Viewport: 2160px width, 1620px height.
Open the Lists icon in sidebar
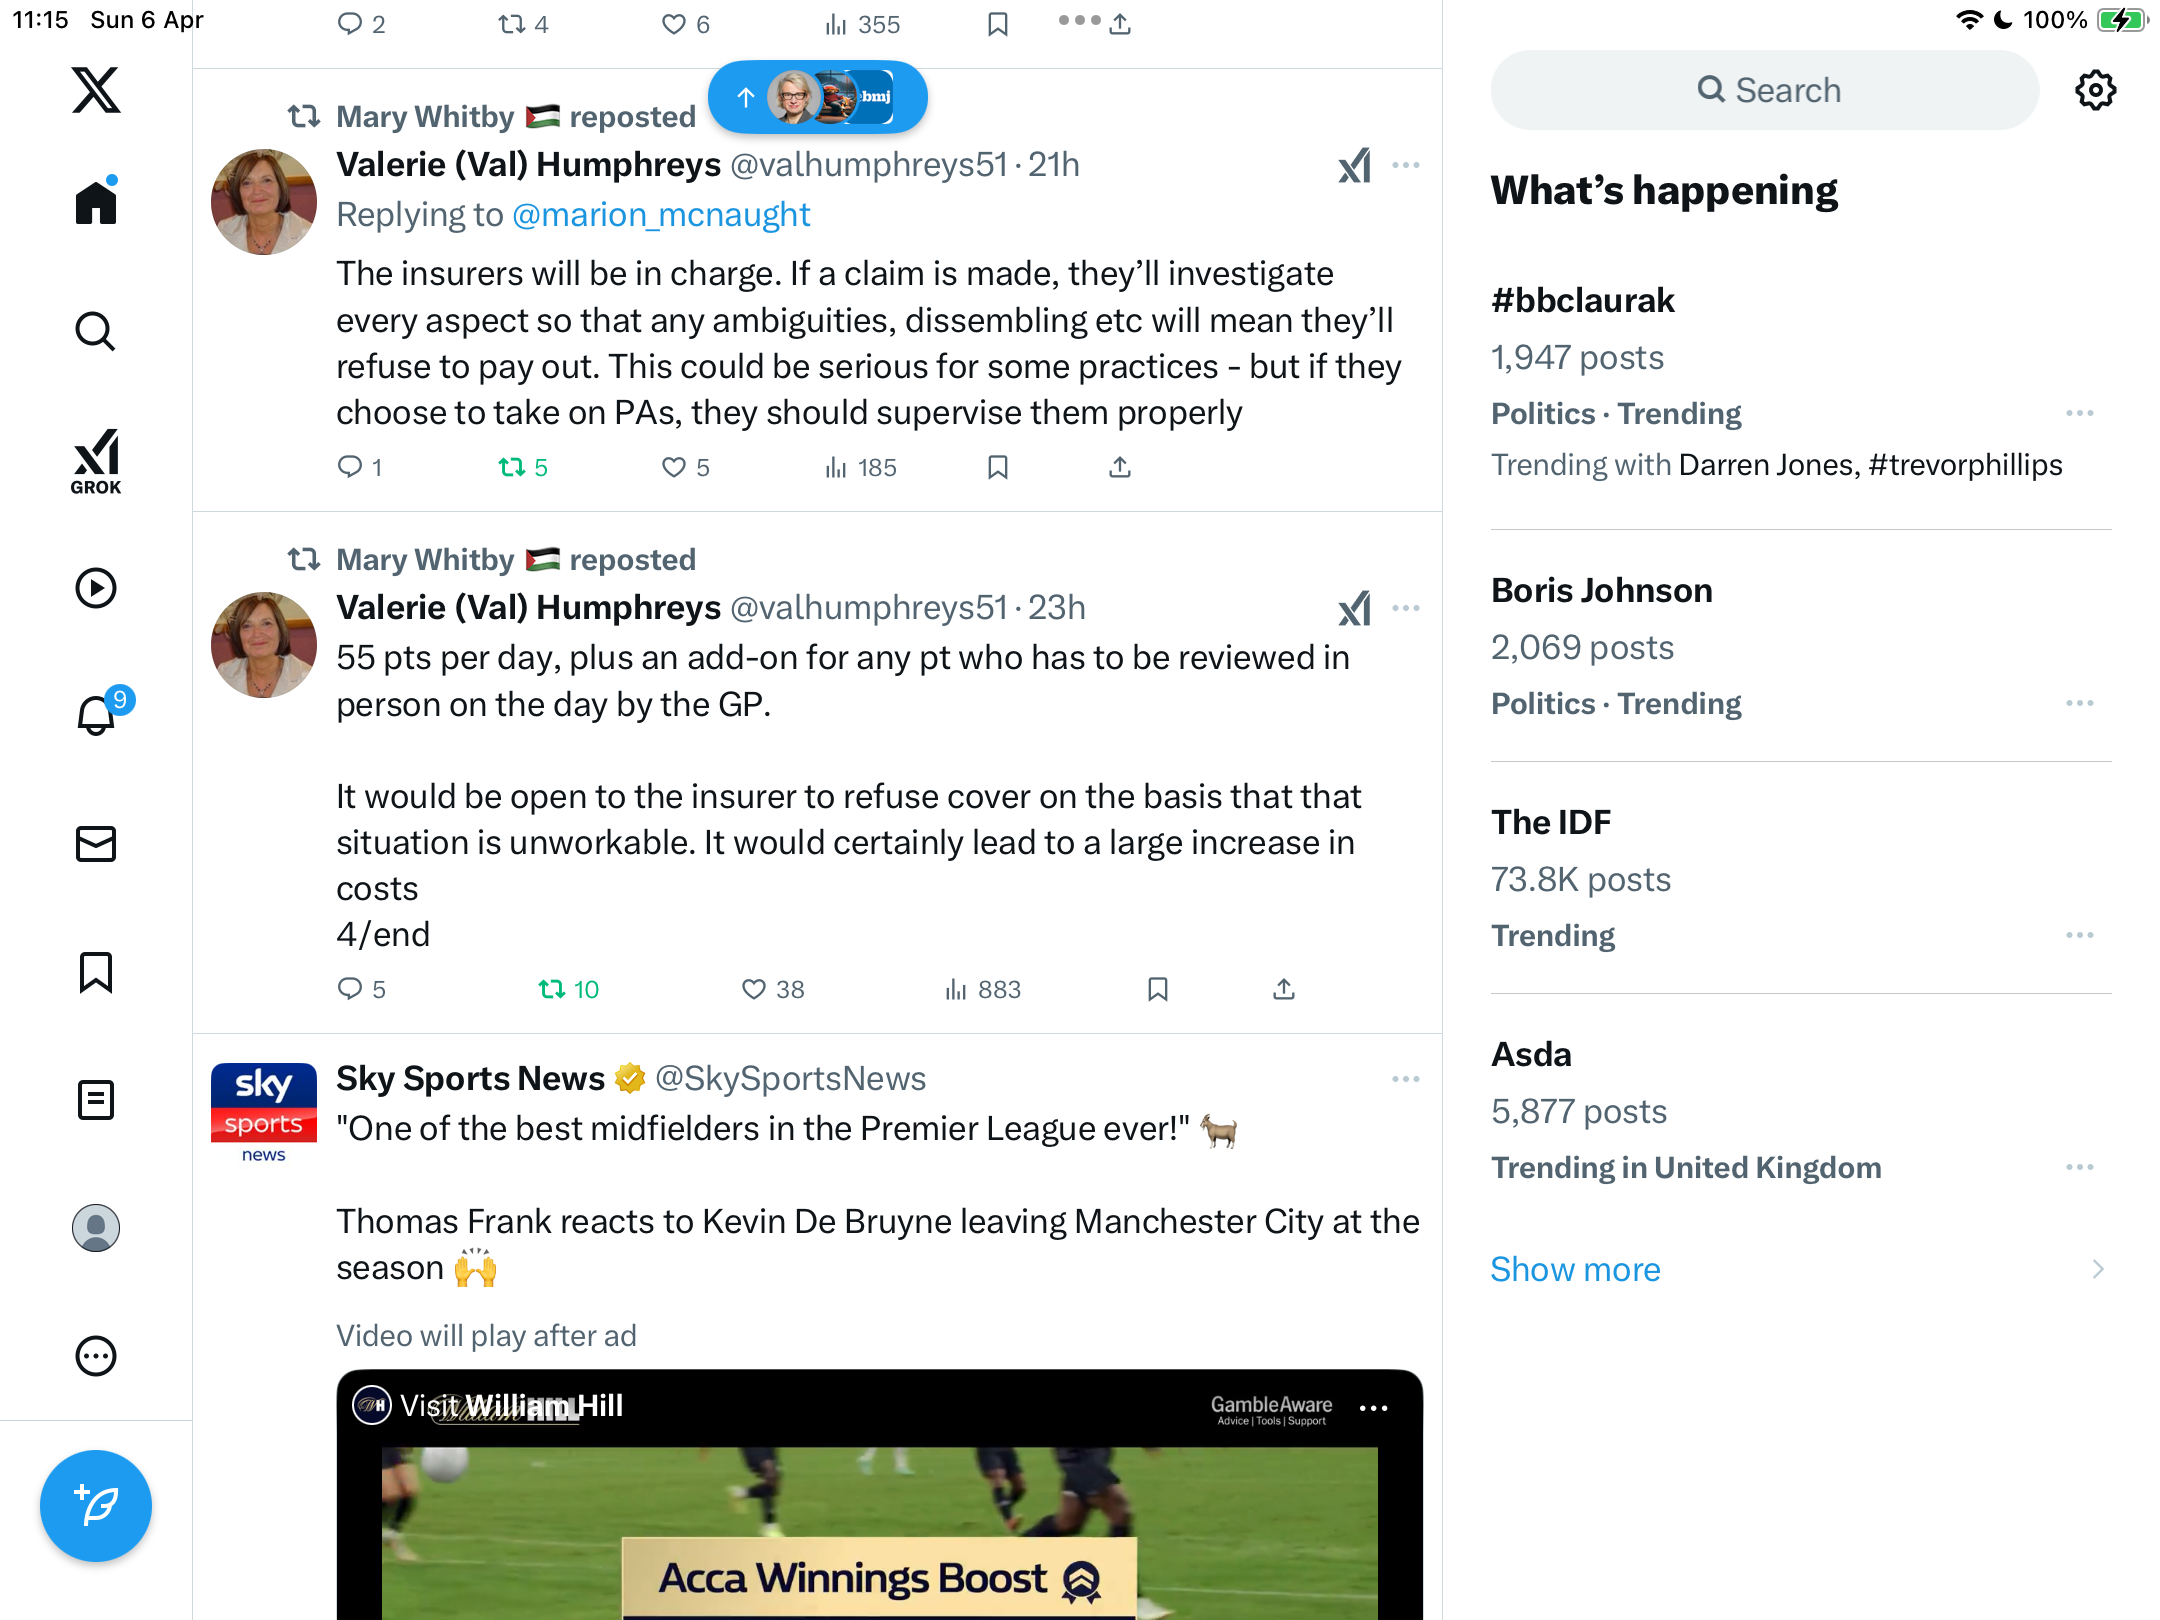click(x=96, y=1100)
